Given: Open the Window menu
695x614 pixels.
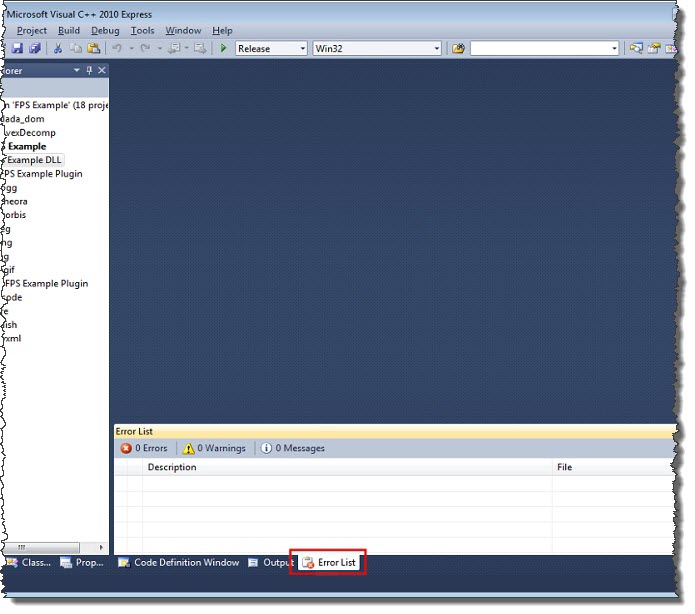Looking at the screenshot, I should coord(183,31).
